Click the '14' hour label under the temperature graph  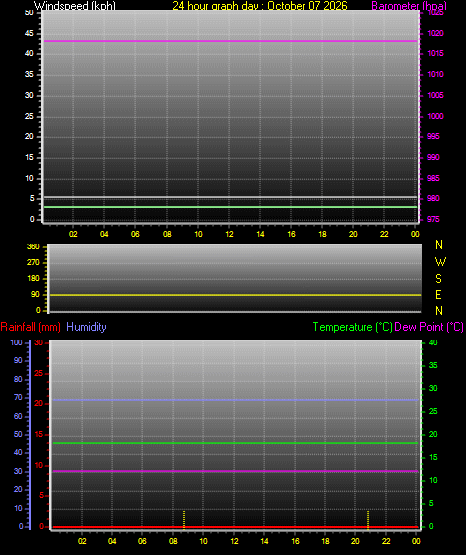264,541
